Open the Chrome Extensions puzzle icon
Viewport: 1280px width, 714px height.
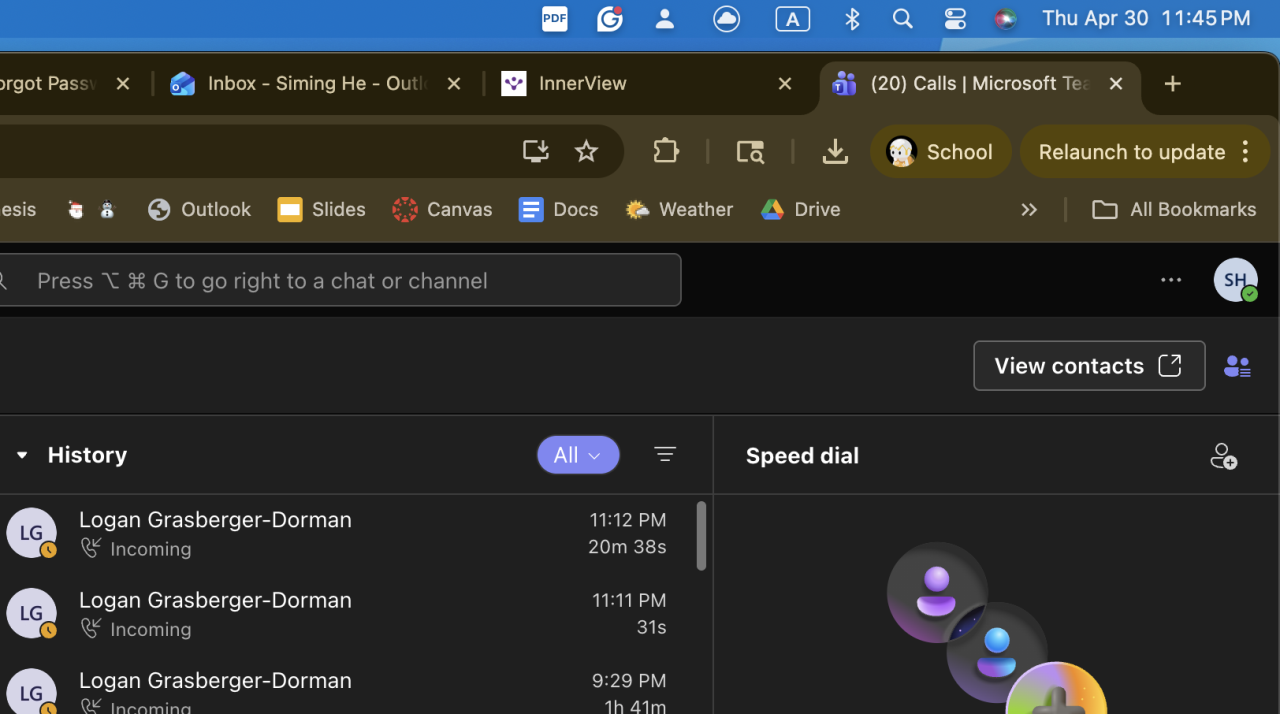click(x=666, y=152)
